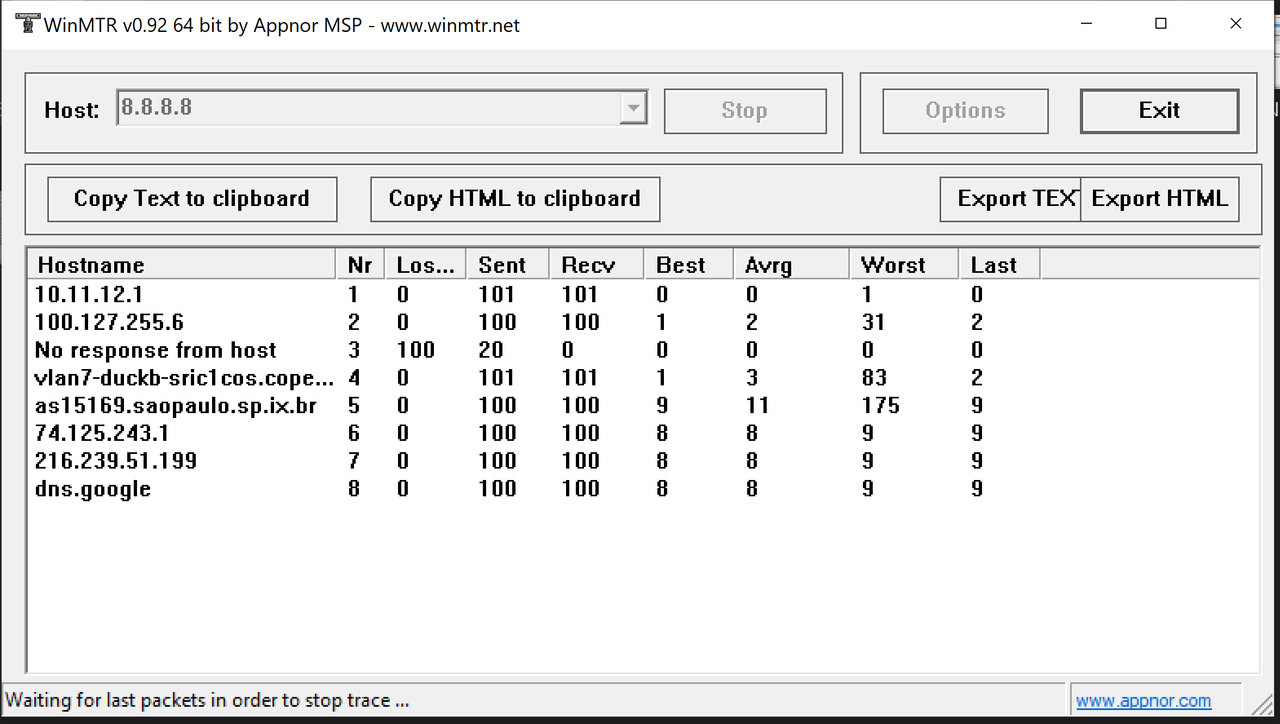Click the Worst column header
1280x724 pixels.
pos(904,265)
